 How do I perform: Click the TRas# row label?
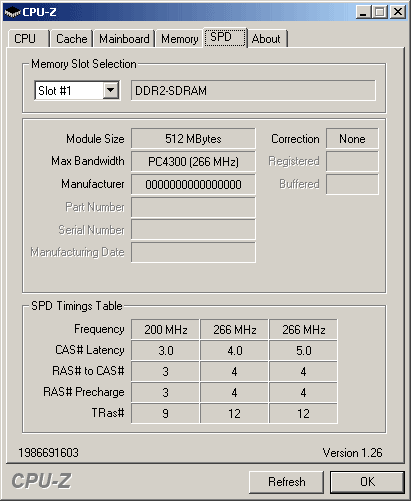(108, 413)
